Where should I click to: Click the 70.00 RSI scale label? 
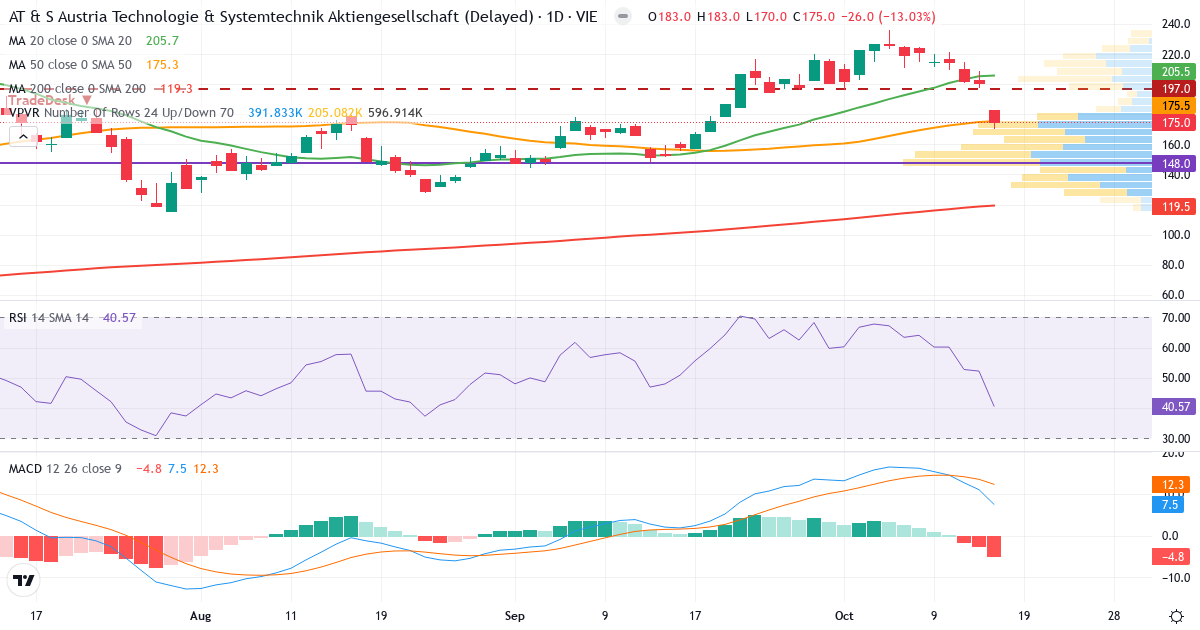[x=1176, y=318]
